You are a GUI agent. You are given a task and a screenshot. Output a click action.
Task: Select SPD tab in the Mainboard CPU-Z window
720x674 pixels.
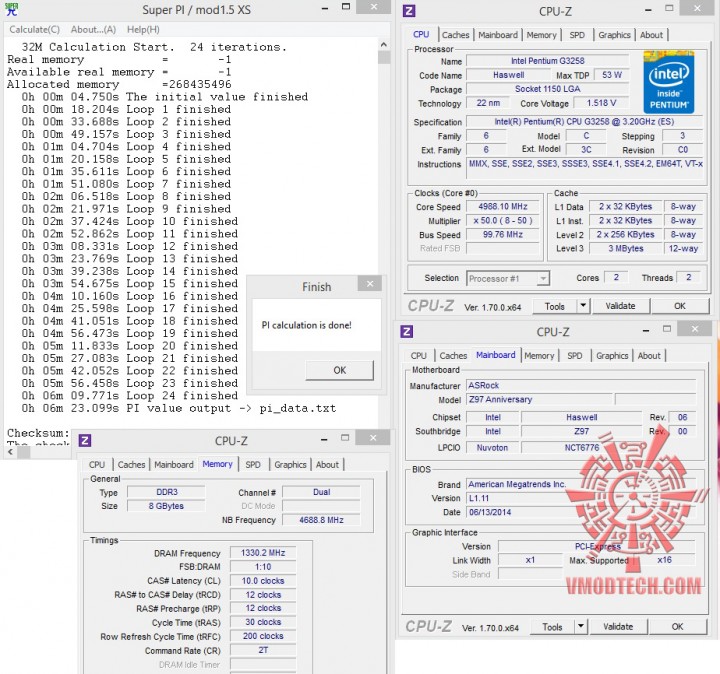point(574,356)
